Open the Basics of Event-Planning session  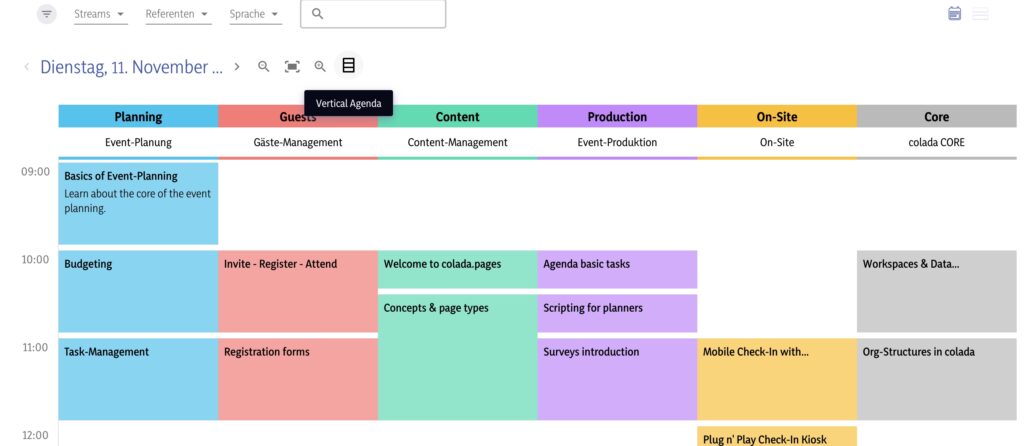click(138, 203)
